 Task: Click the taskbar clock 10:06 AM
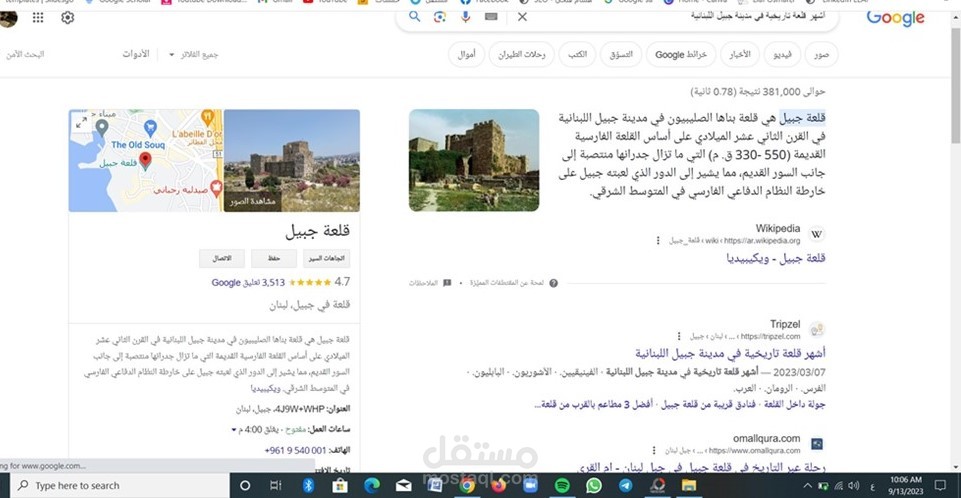click(906, 486)
